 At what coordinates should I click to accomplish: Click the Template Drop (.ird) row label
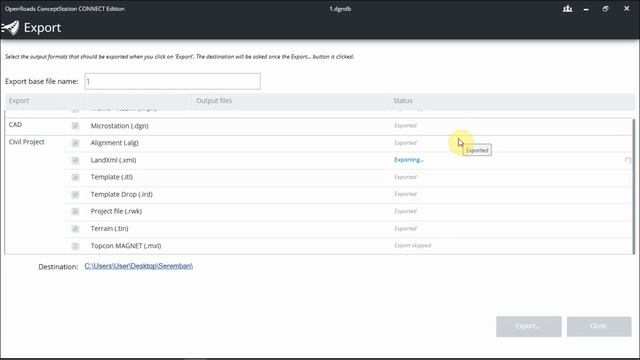pos(122,194)
